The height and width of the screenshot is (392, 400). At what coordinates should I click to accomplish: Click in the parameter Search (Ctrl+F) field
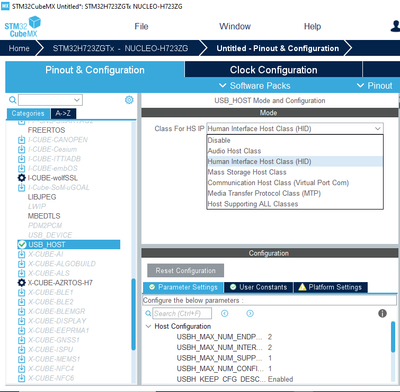pyautogui.click(x=182, y=313)
